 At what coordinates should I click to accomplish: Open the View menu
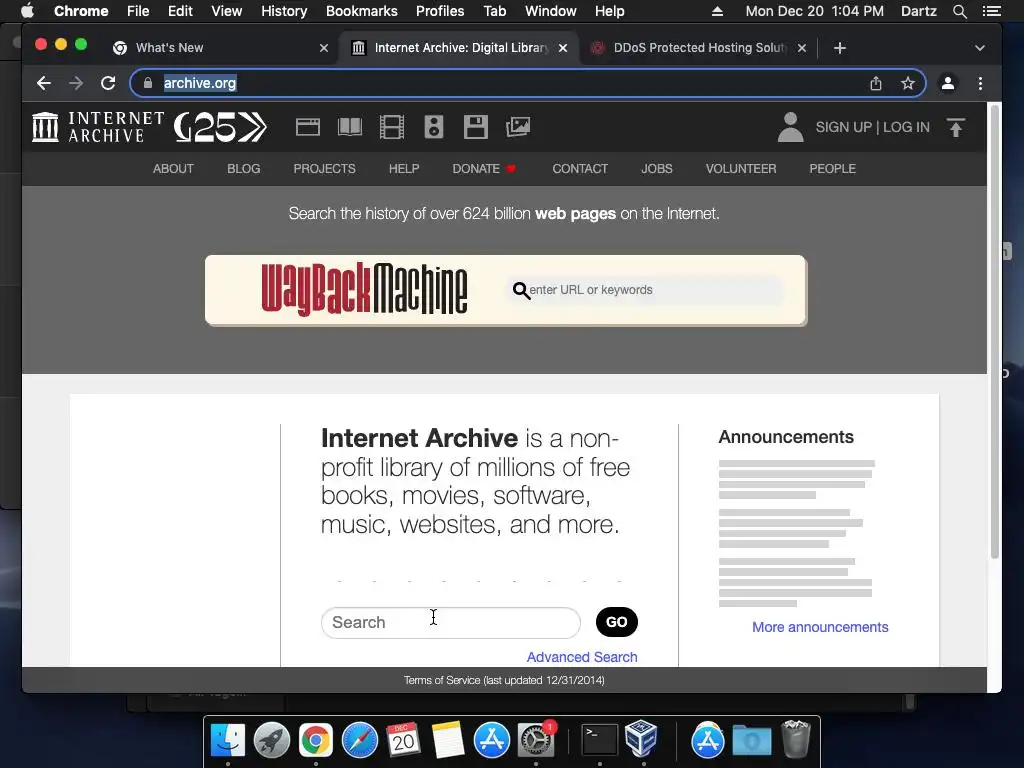pyautogui.click(x=227, y=11)
